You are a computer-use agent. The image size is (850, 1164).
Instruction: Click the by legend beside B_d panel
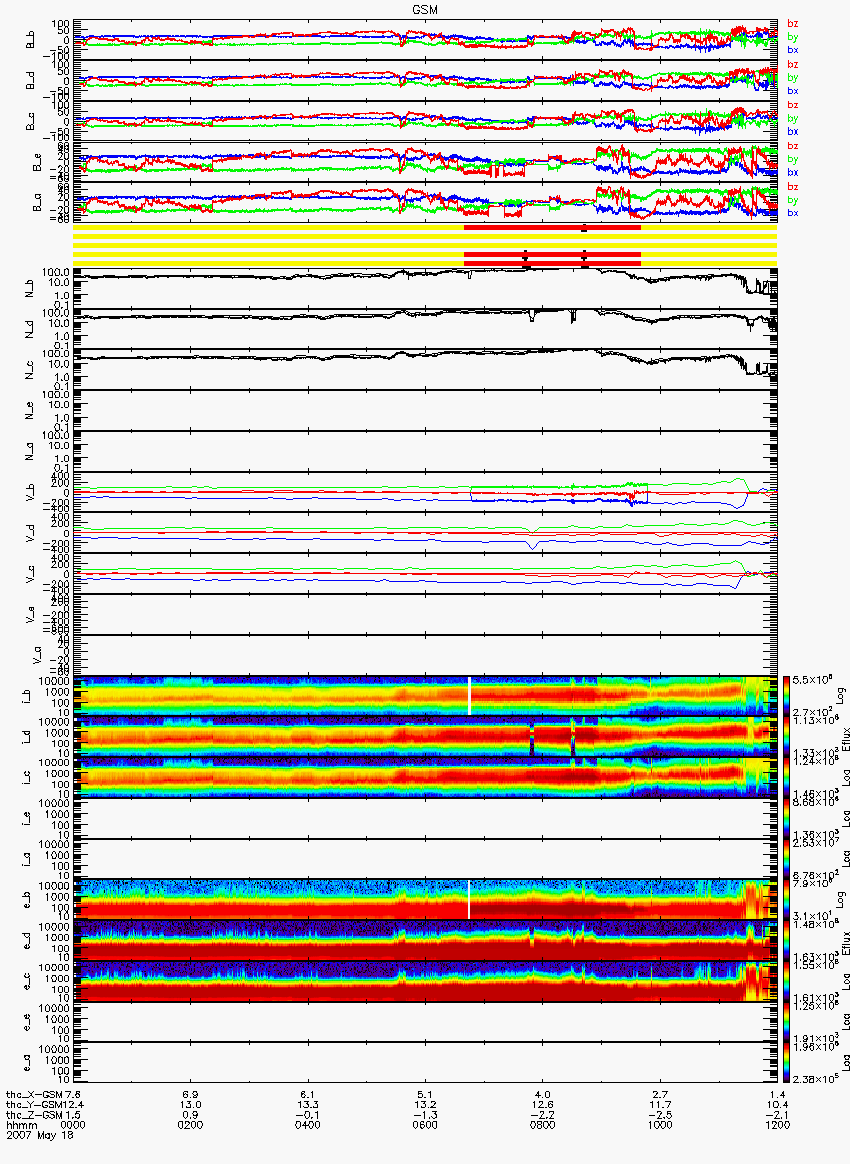tap(792, 77)
